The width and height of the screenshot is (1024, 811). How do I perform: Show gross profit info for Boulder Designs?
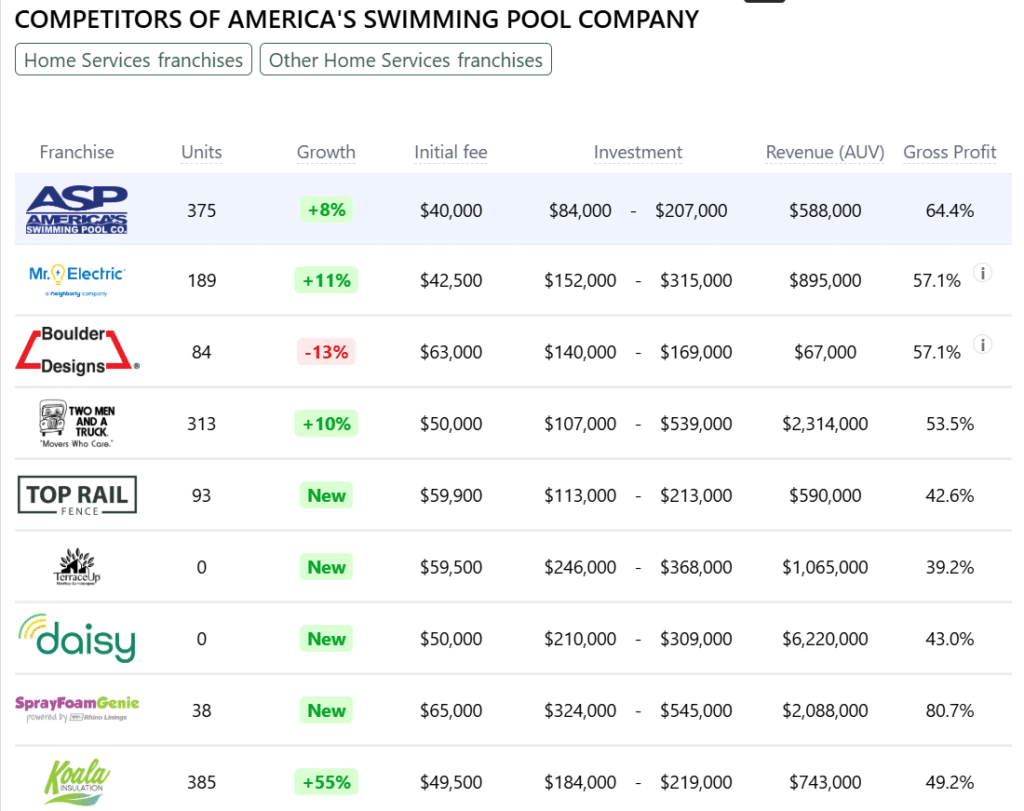(x=982, y=344)
